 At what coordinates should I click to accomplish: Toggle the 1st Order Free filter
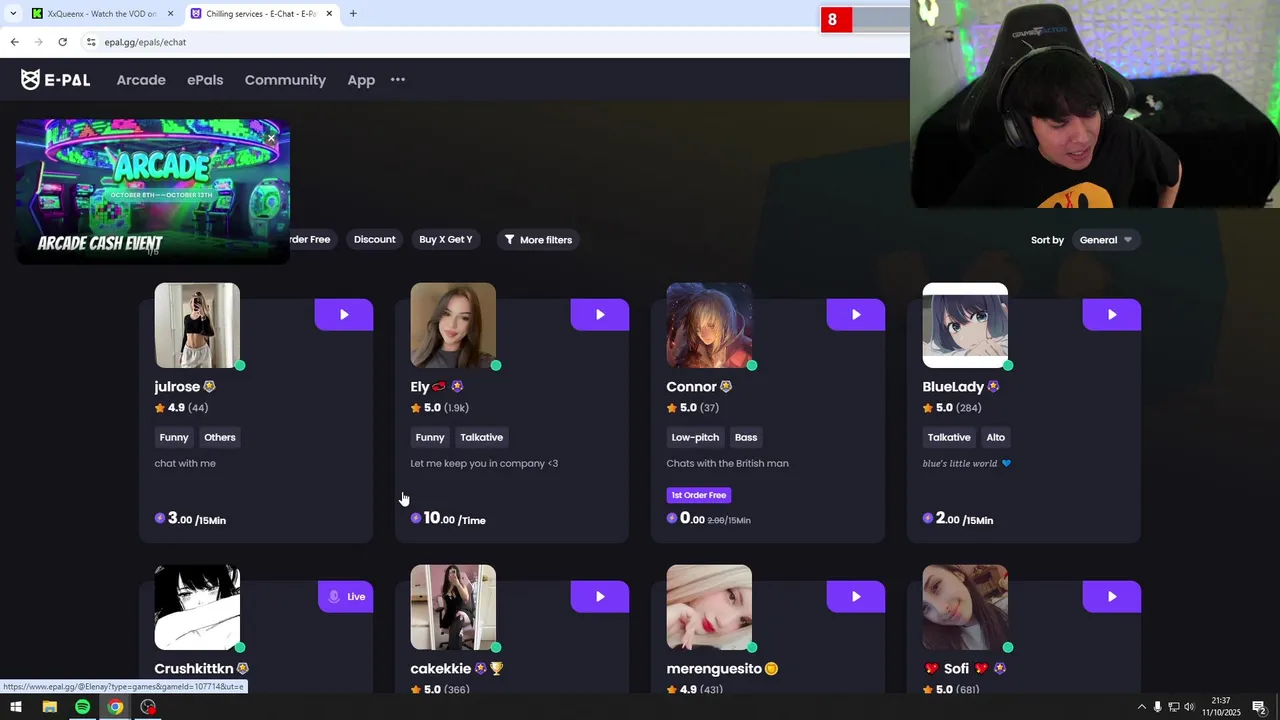click(x=312, y=239)
